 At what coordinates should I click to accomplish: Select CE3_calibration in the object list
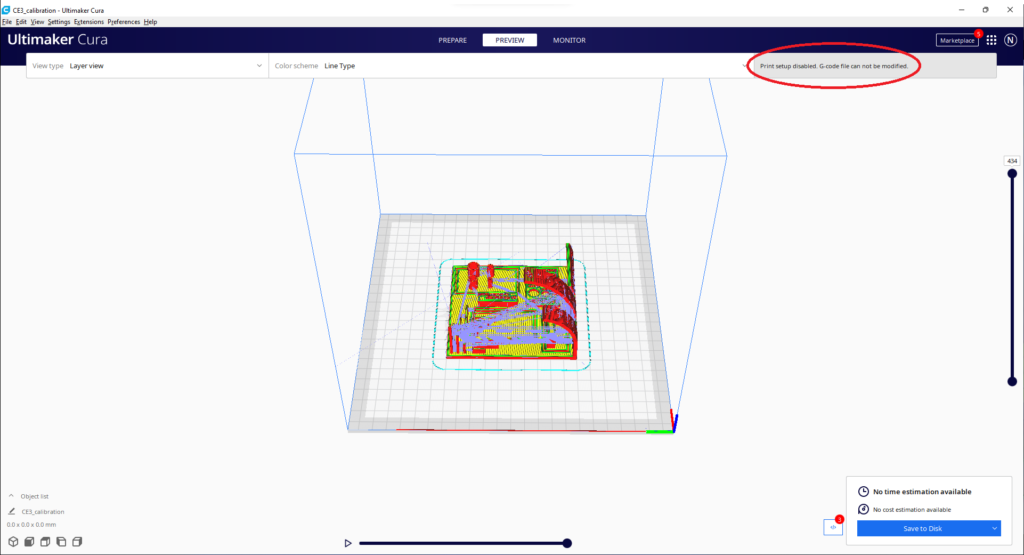coord(43,512)
